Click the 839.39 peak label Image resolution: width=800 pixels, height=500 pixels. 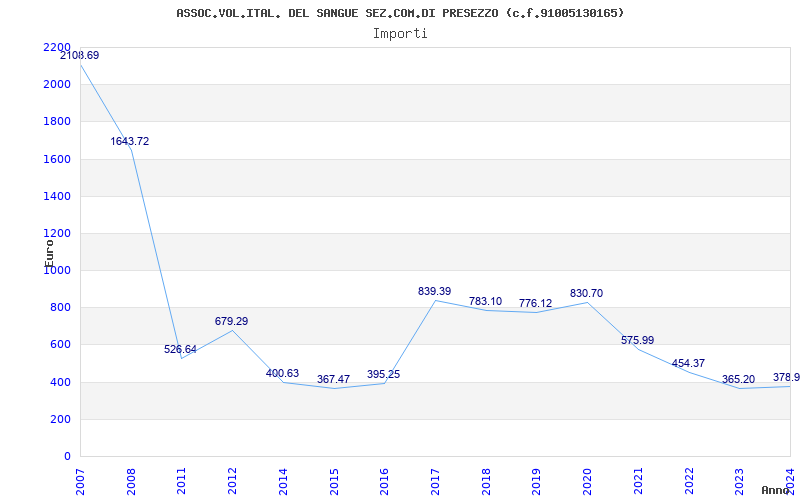tap(435, 291)
